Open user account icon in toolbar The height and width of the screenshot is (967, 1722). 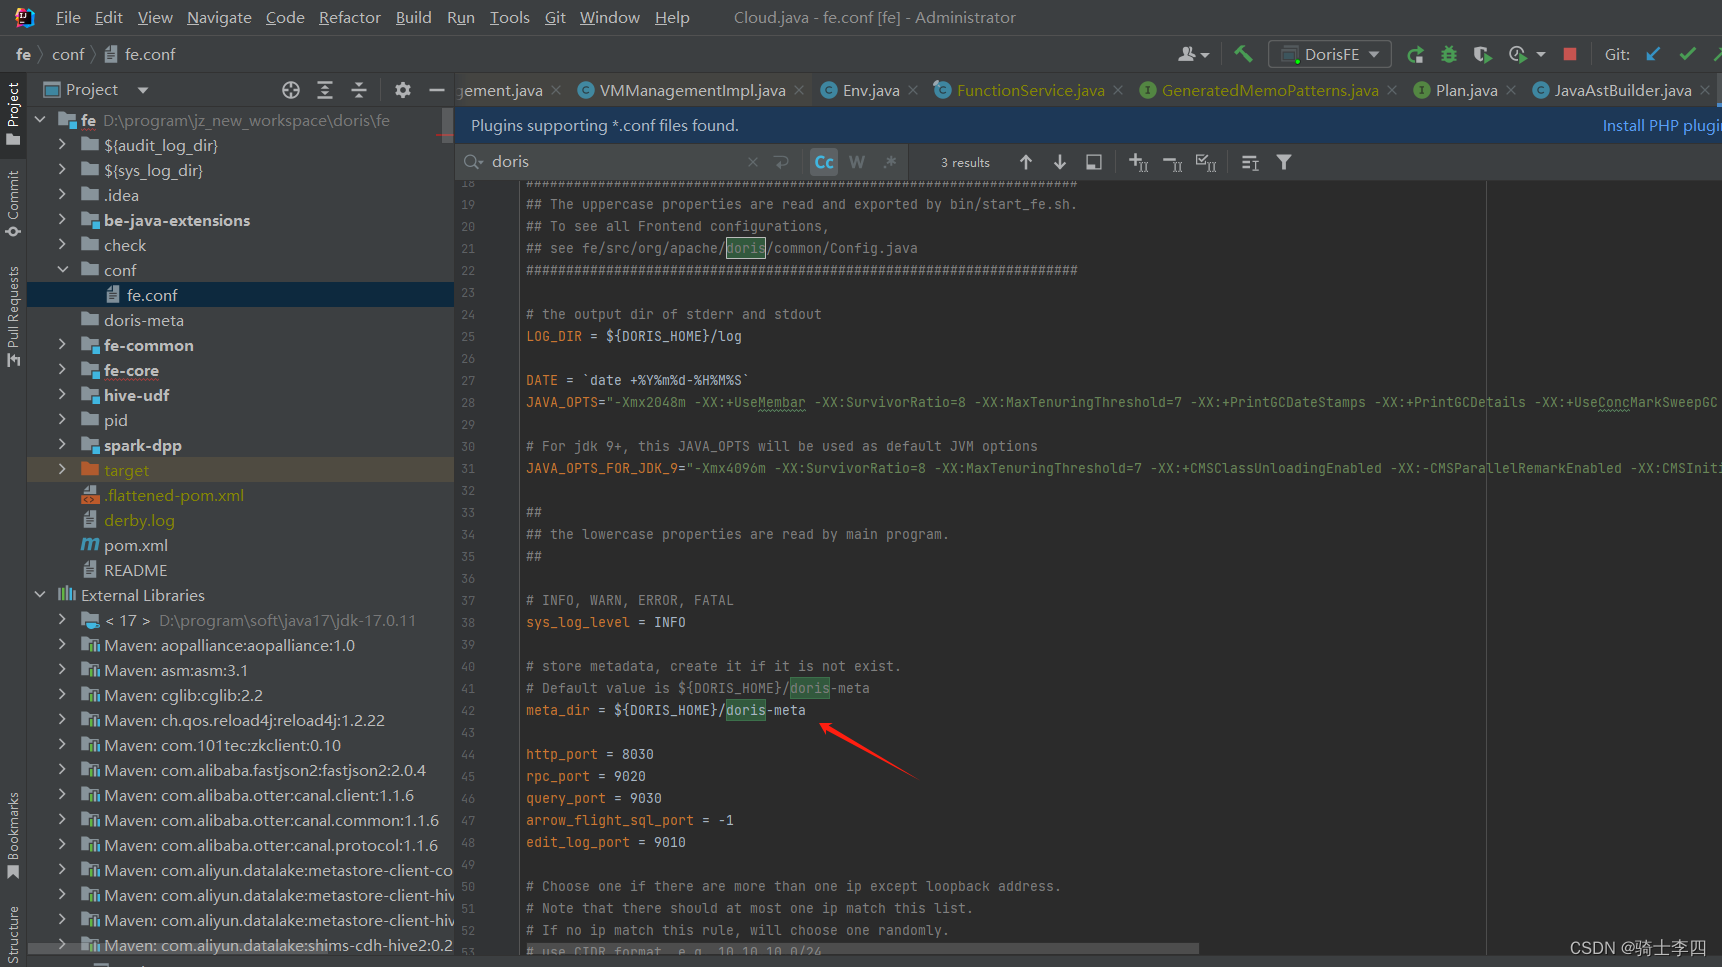coord(1194,54)
